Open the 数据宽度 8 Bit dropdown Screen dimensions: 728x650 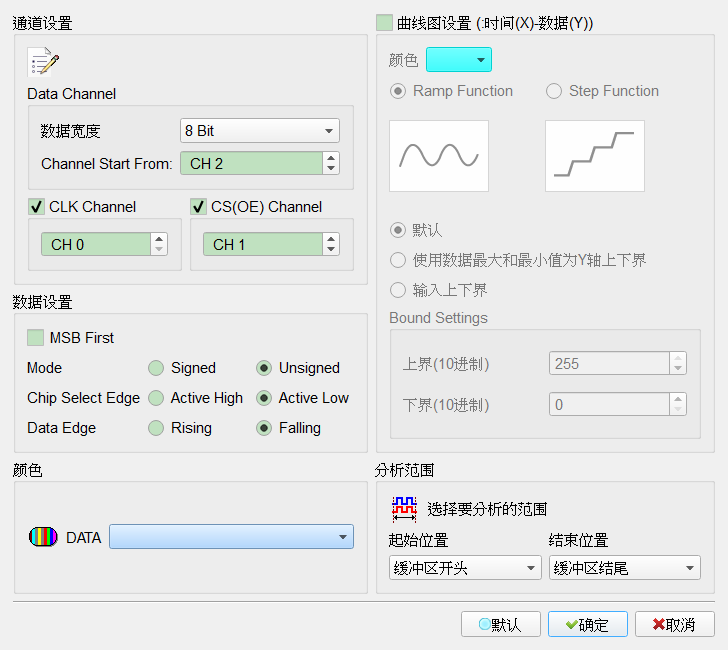tap(260, 130)
